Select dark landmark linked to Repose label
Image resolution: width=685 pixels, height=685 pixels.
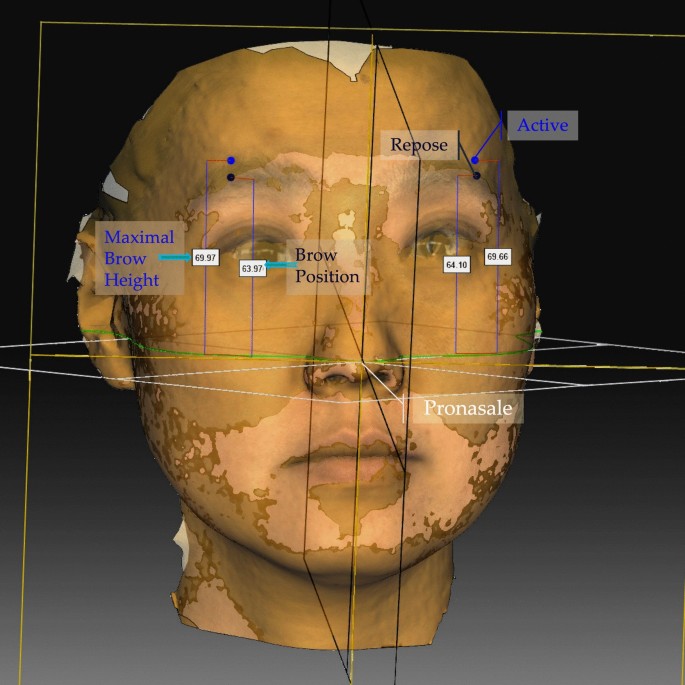click(477, 175)
